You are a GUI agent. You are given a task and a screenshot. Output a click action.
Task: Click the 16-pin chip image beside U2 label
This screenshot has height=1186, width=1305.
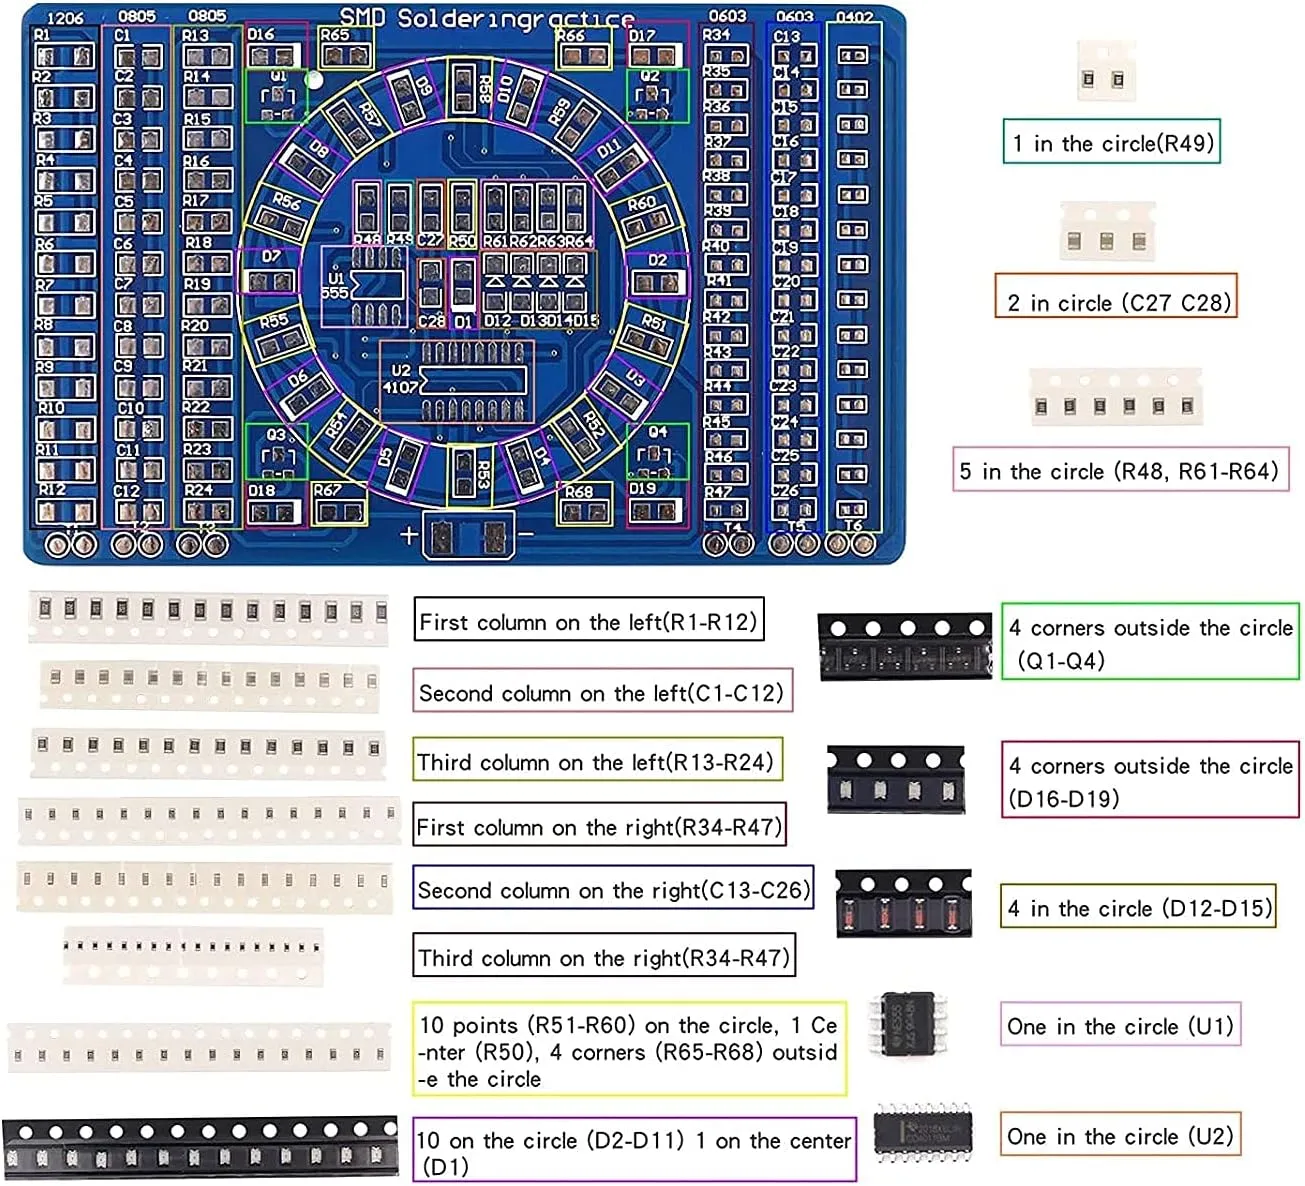[923, 1134]
